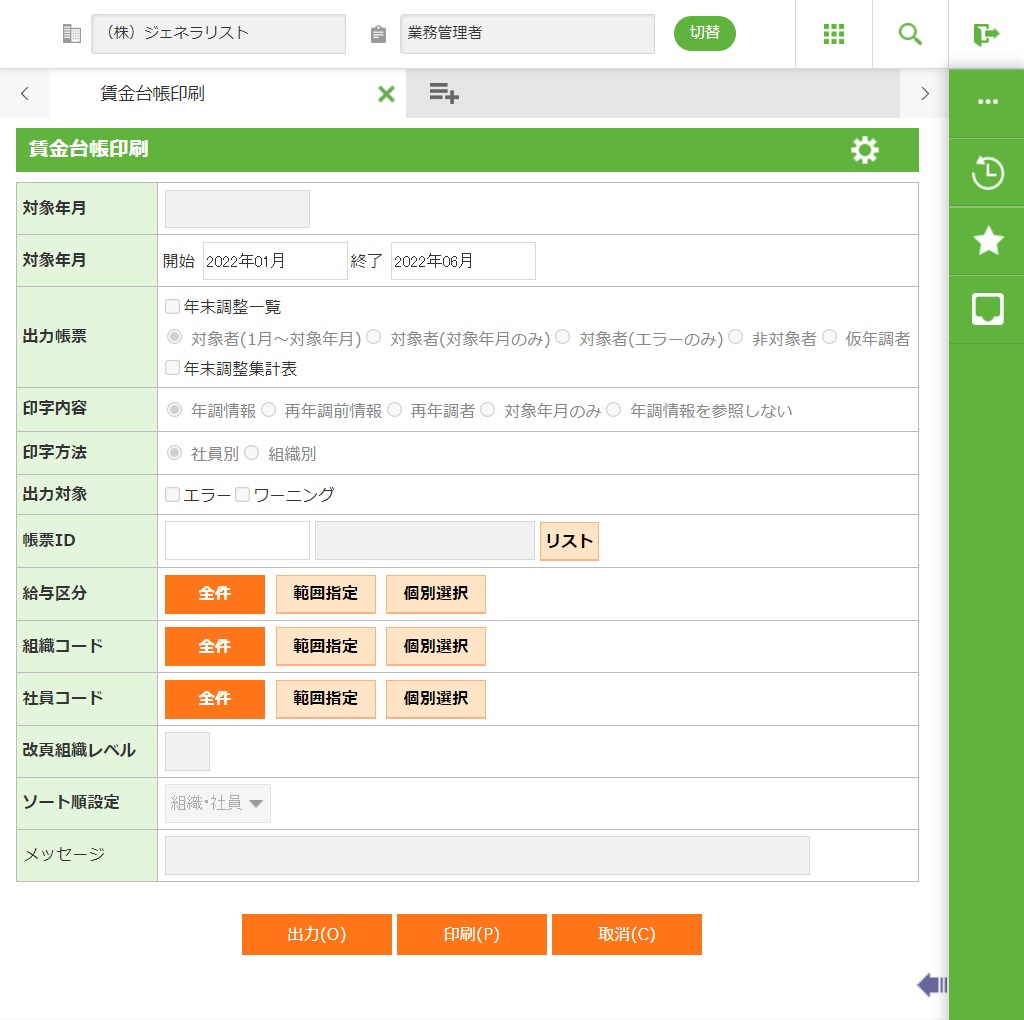Open the apps grid menu icon
The image size is (1024, 1020).
point(834,34)
